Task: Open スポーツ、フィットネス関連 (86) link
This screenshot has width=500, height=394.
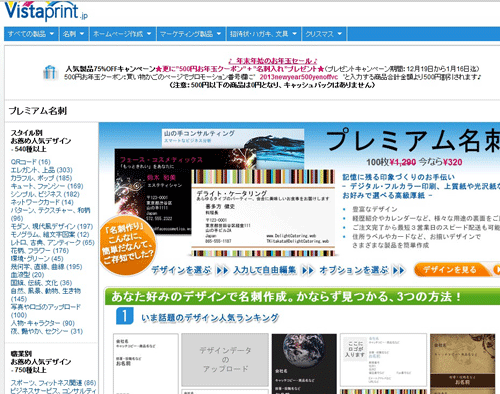Action: point(53,383)
